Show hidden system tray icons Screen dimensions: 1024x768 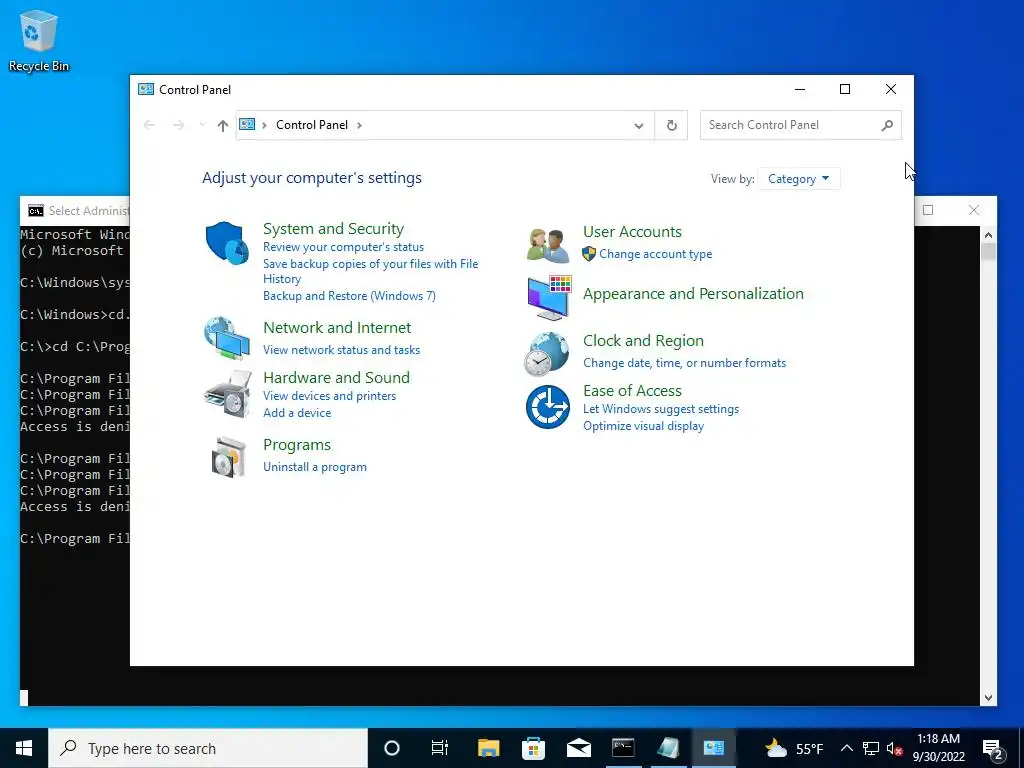[846, 748]
